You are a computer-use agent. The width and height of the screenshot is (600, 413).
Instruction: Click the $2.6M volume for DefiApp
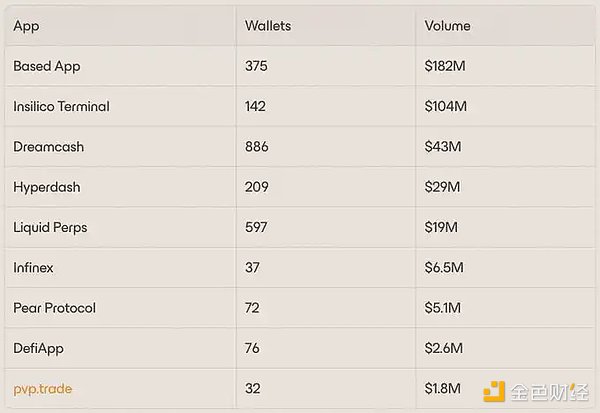[443, 348]
